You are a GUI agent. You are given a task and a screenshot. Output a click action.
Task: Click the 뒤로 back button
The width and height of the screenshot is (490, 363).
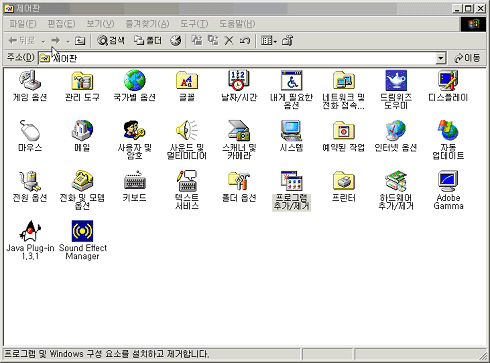click(22, 41)
